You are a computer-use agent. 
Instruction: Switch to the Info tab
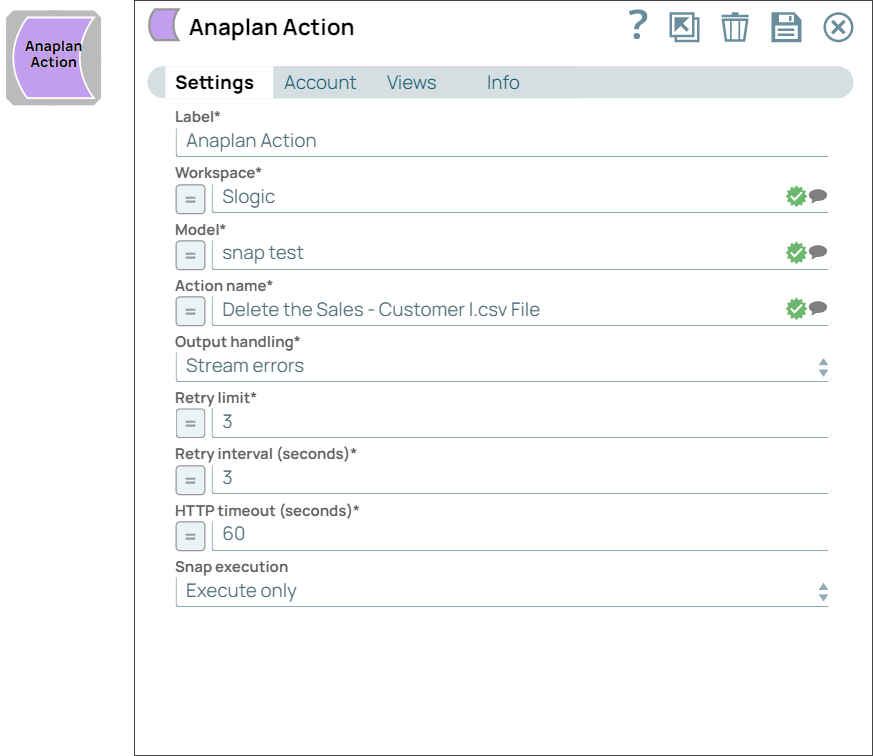point(502,83)
